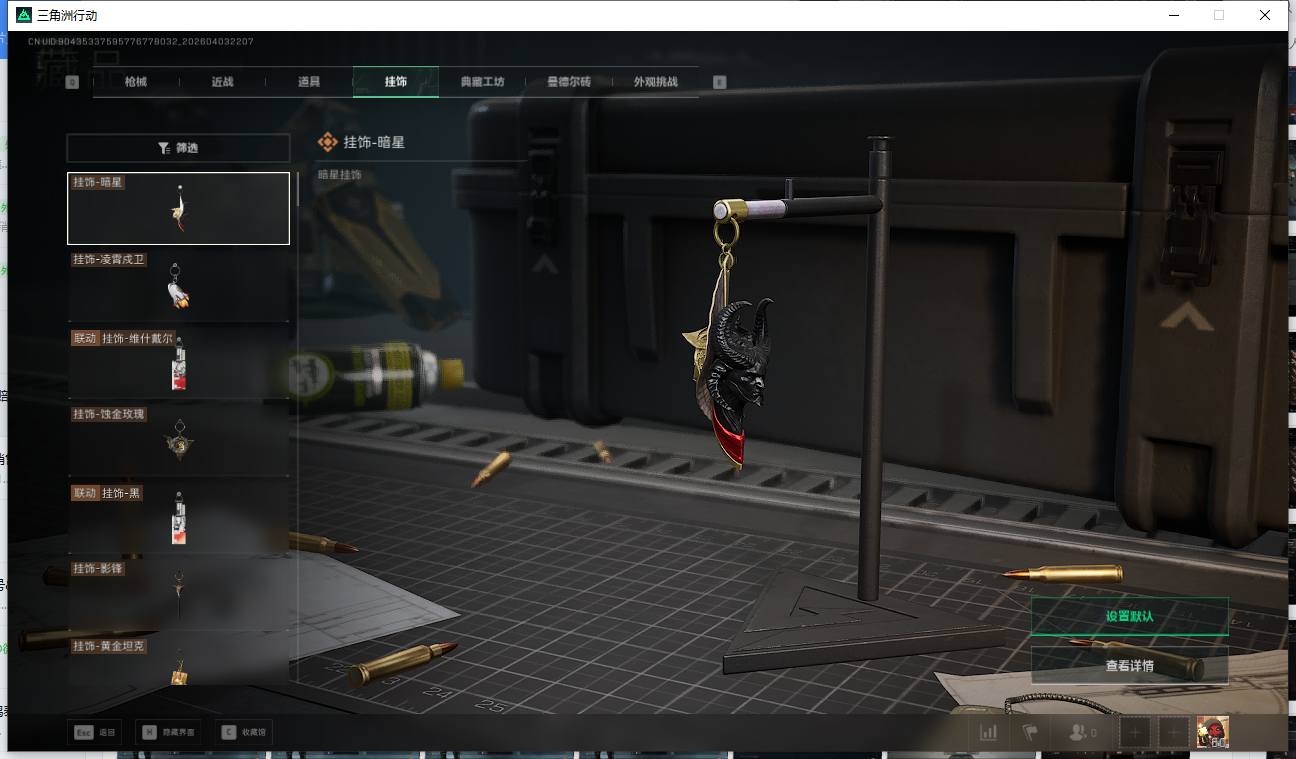Open the 收藏馆 collection shortcut icon
This screenshot has height=759, width=1296.
click(x=229, y=732)
